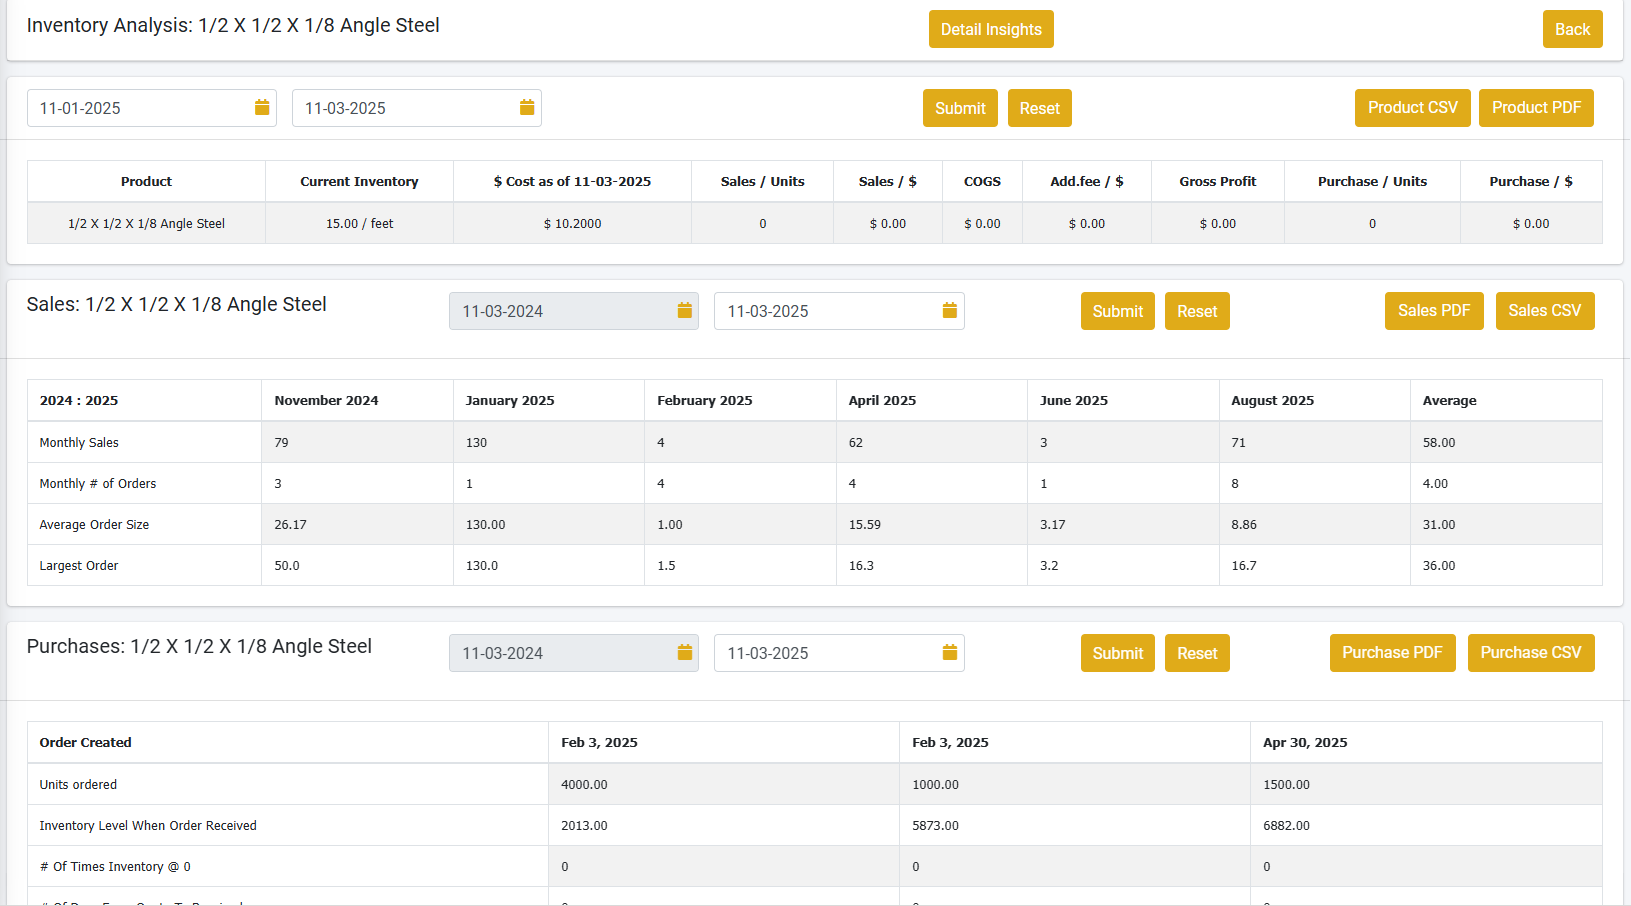Open calendar for the 11-01-2025 start date
Viewport: 1631px width, 906px height.
tap(262, 108)
